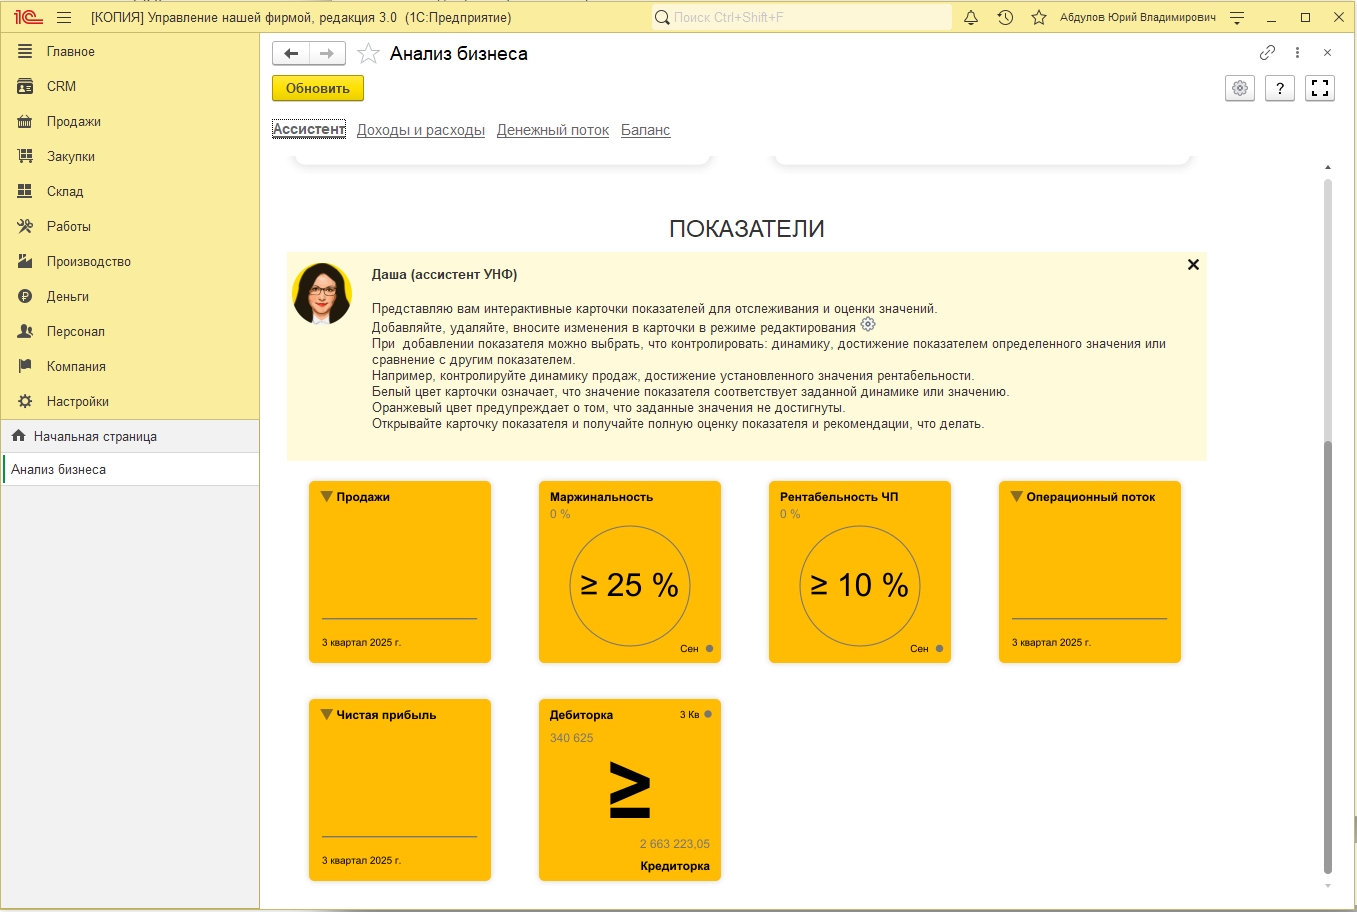Screen dimensions: 1357x912
Task: Open the gear settings button for cards
Action: [1240, 88]
